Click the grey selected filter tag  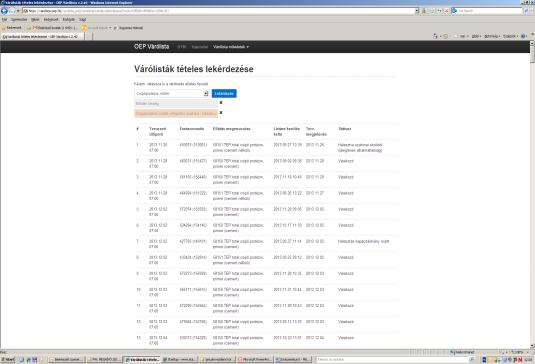click(176, 103)
